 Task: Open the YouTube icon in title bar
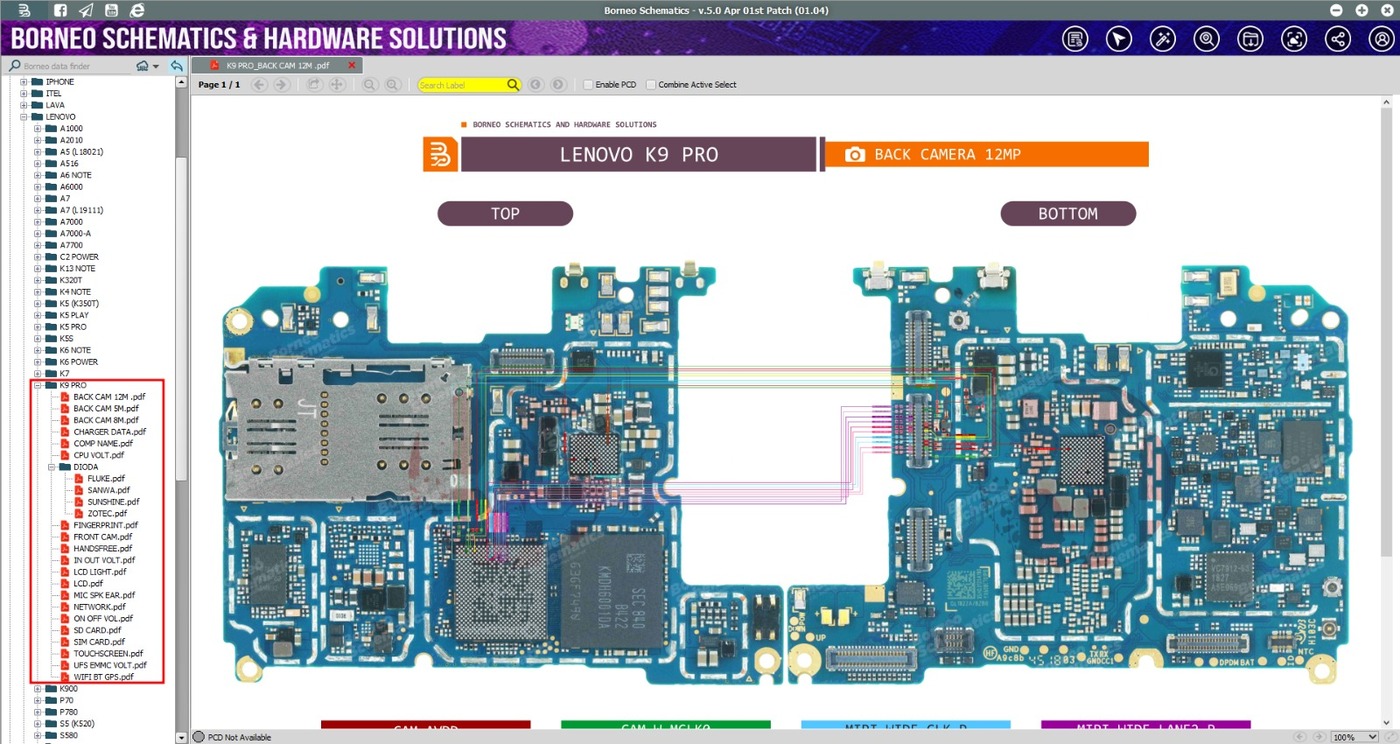coord(111,10)
